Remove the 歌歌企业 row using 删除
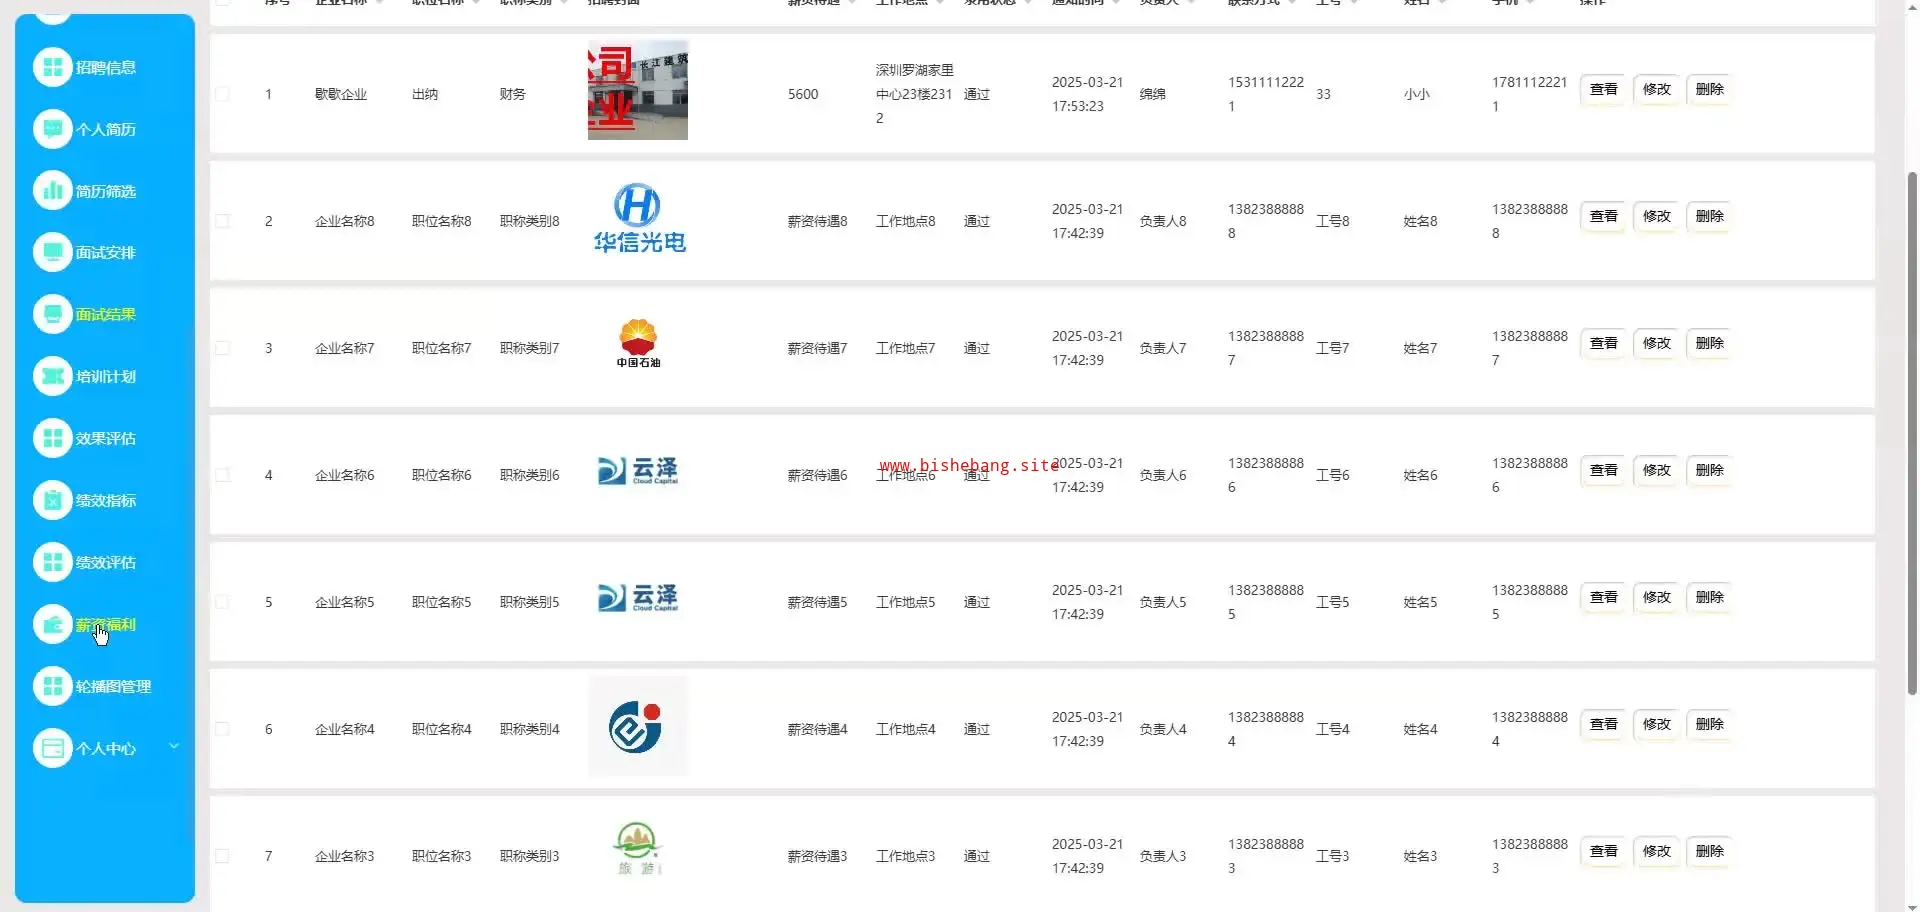 tap(1709, 89)
